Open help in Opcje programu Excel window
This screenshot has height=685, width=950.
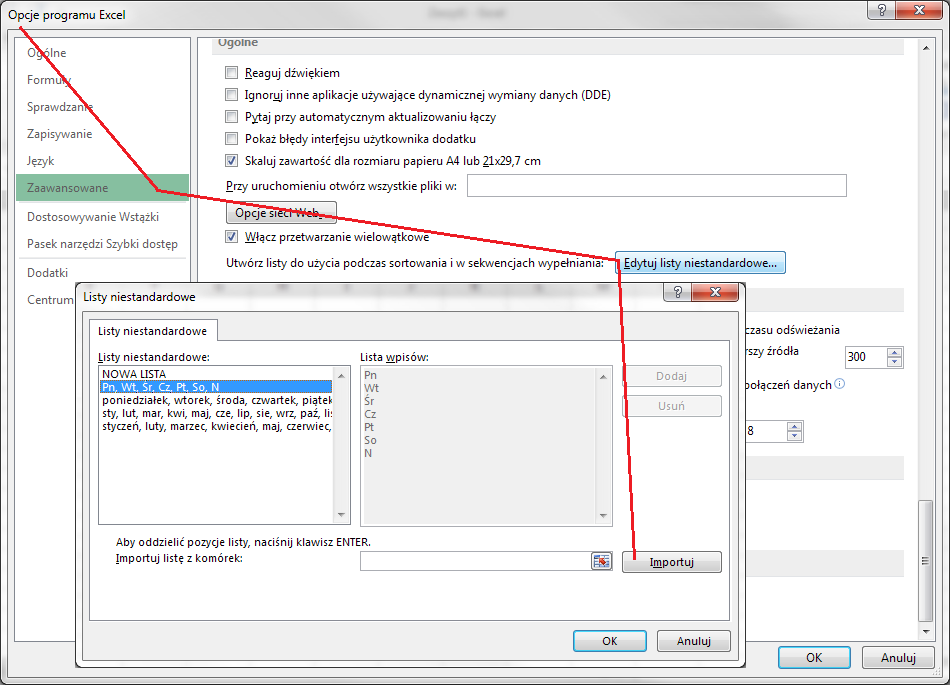point(882,10)
